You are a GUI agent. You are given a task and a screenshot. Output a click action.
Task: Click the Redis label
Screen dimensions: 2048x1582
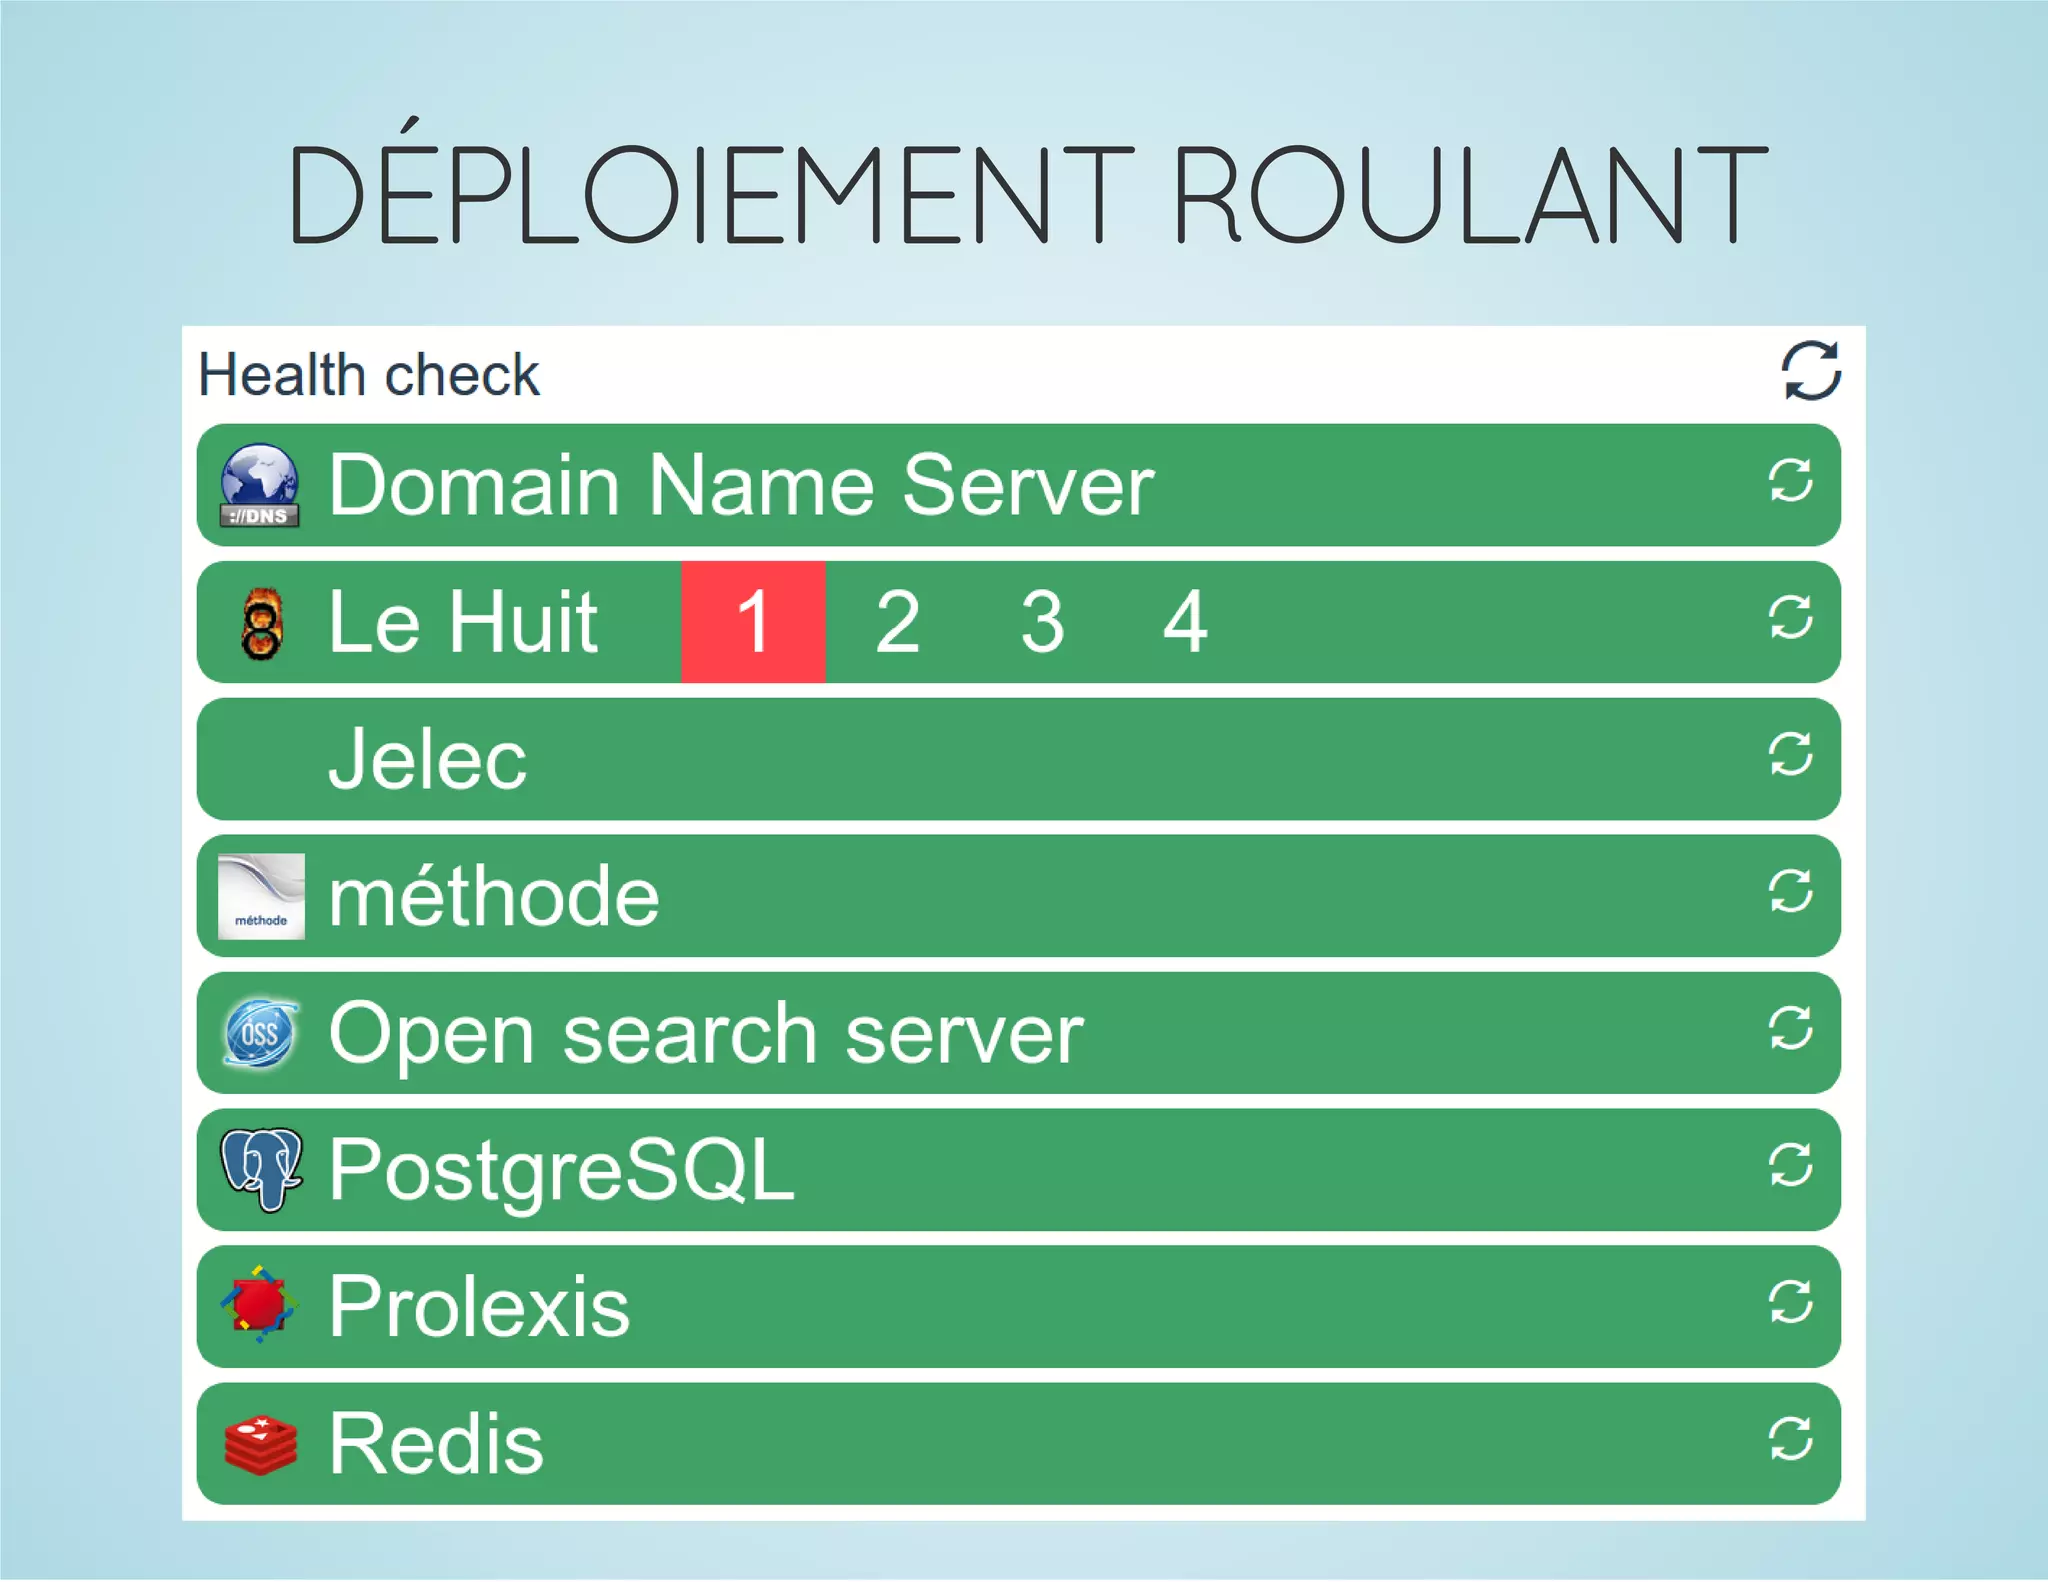436,1444
